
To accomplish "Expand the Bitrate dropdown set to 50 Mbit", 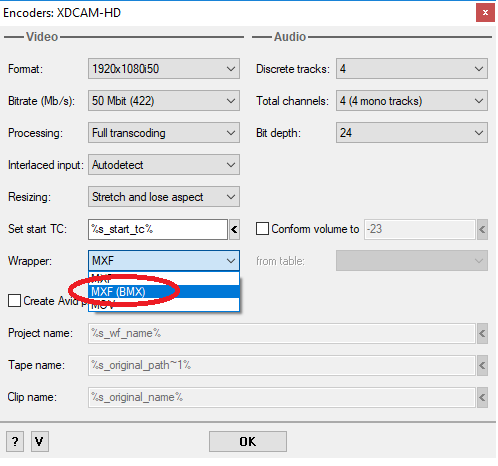I will click(x=164, y=101).
